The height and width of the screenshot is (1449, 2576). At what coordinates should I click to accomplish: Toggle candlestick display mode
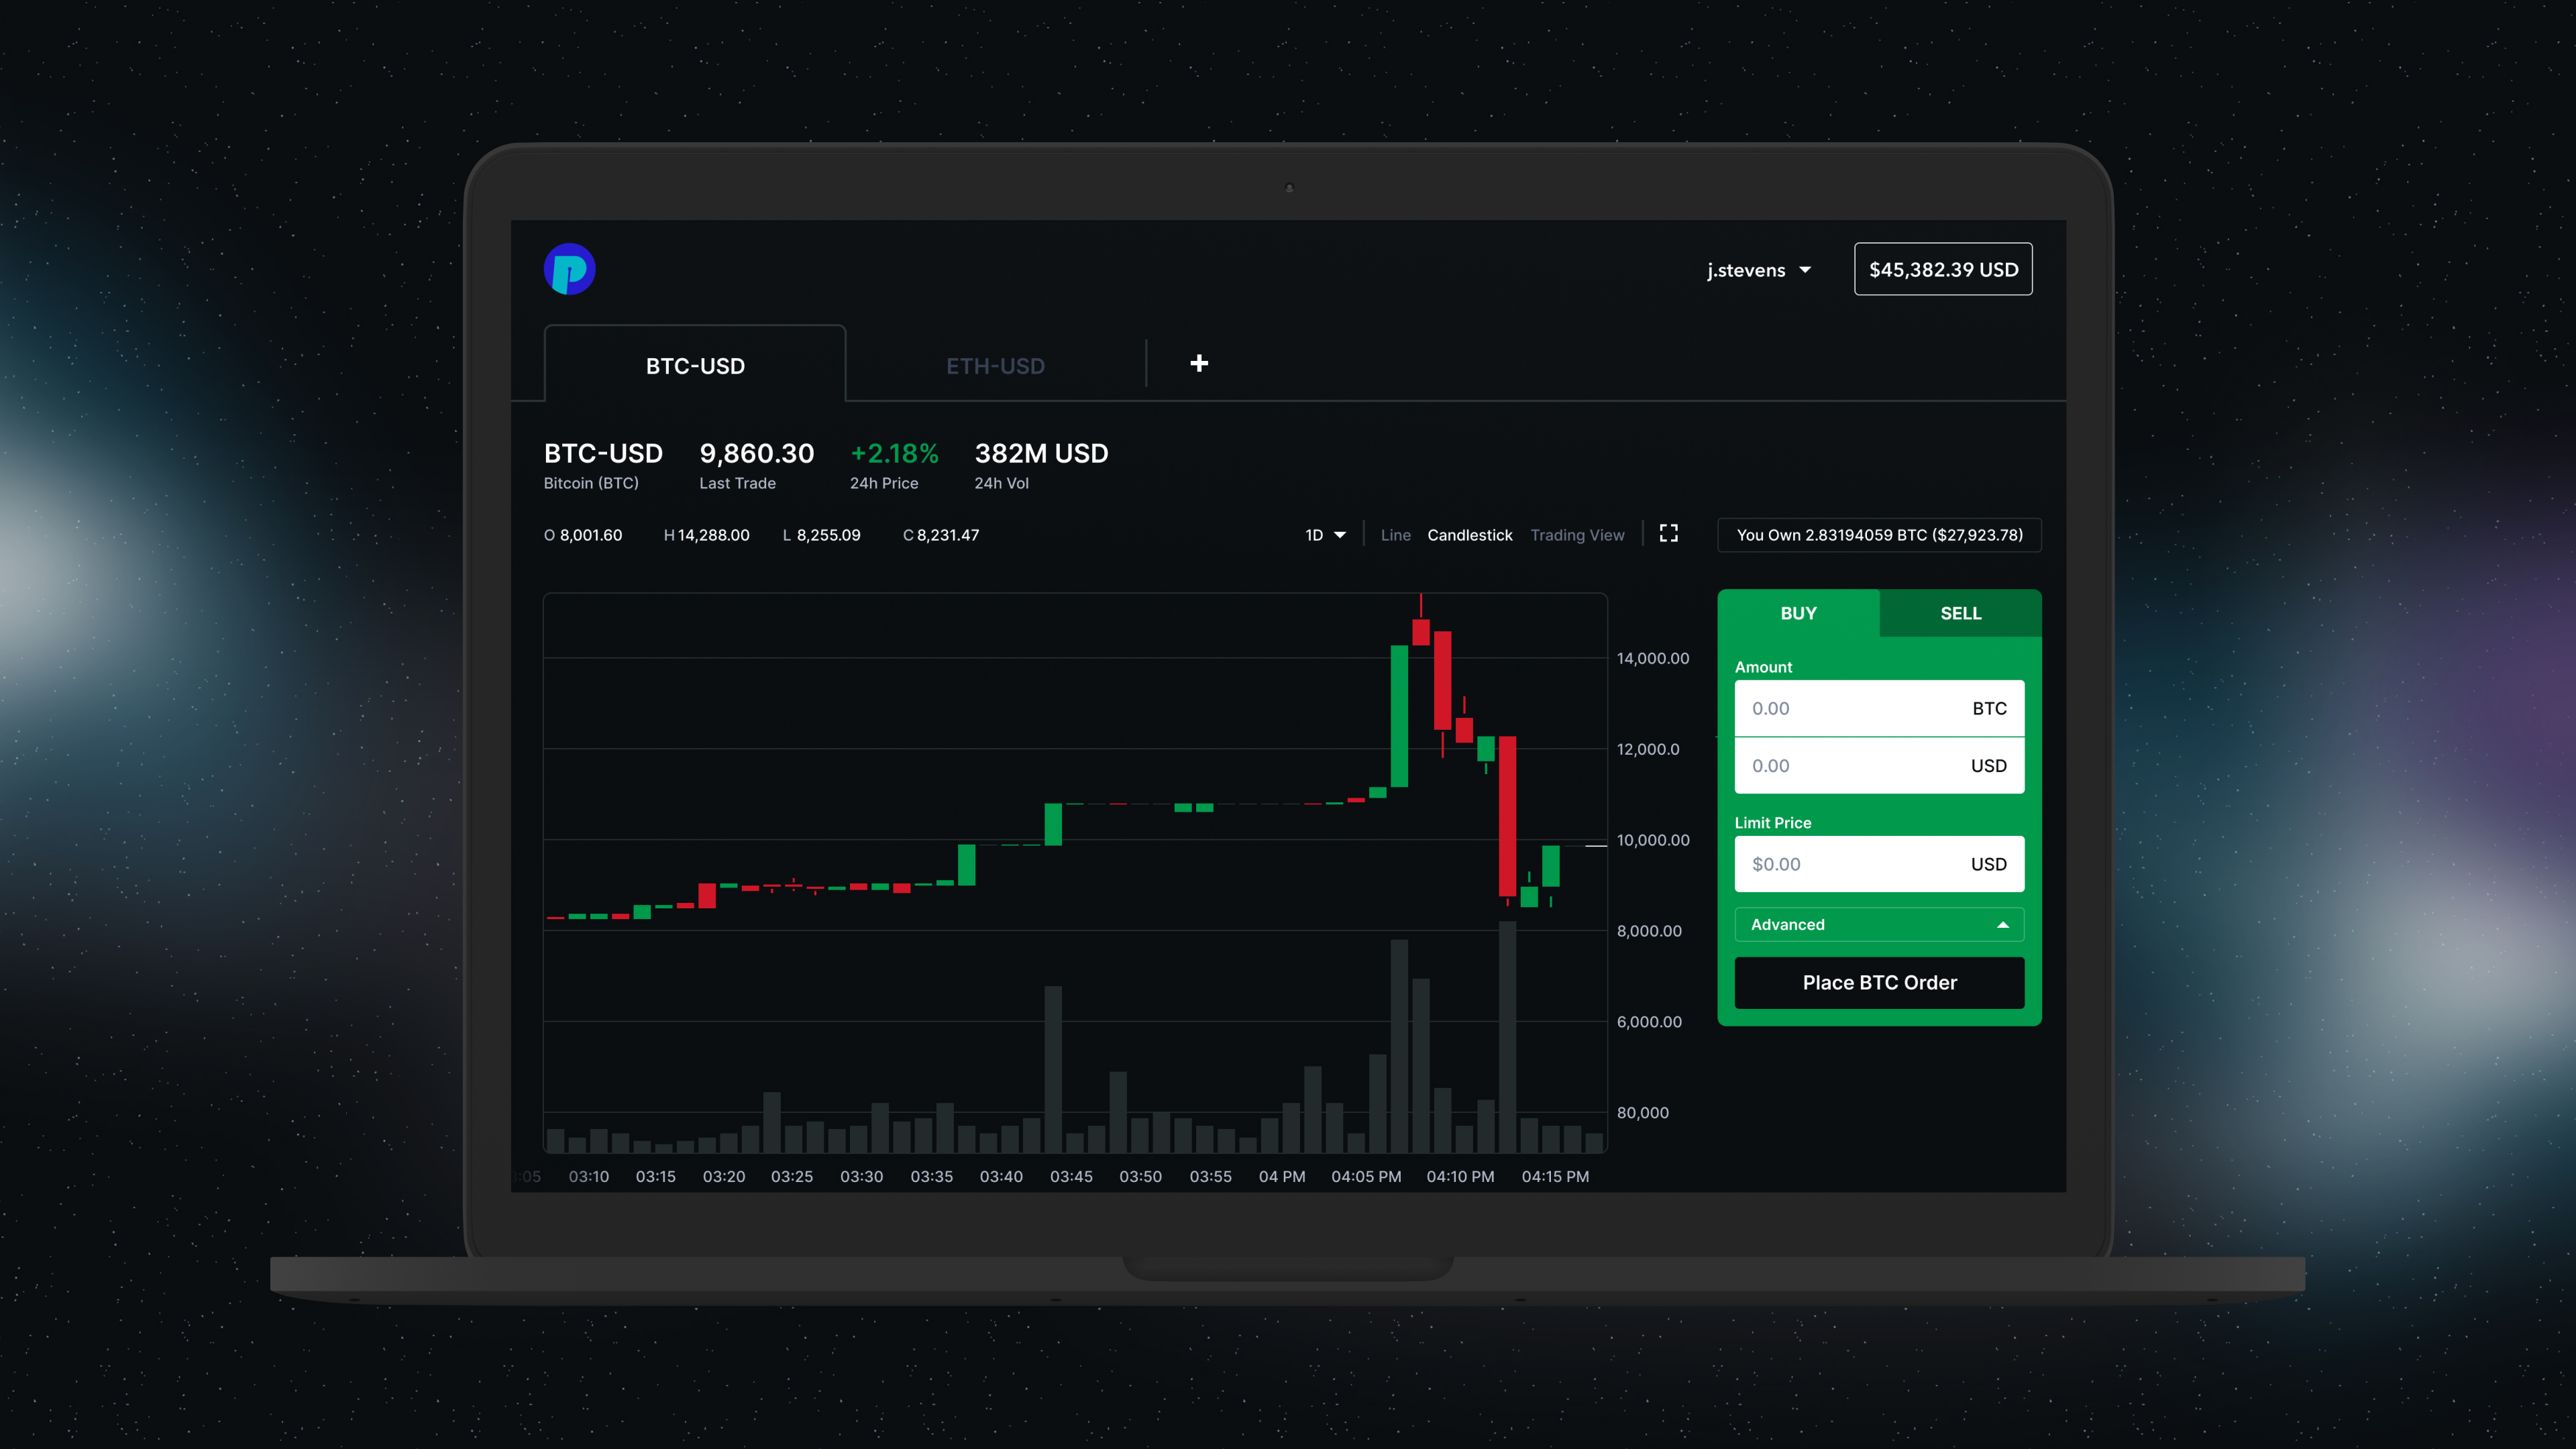pos(1468,534)
